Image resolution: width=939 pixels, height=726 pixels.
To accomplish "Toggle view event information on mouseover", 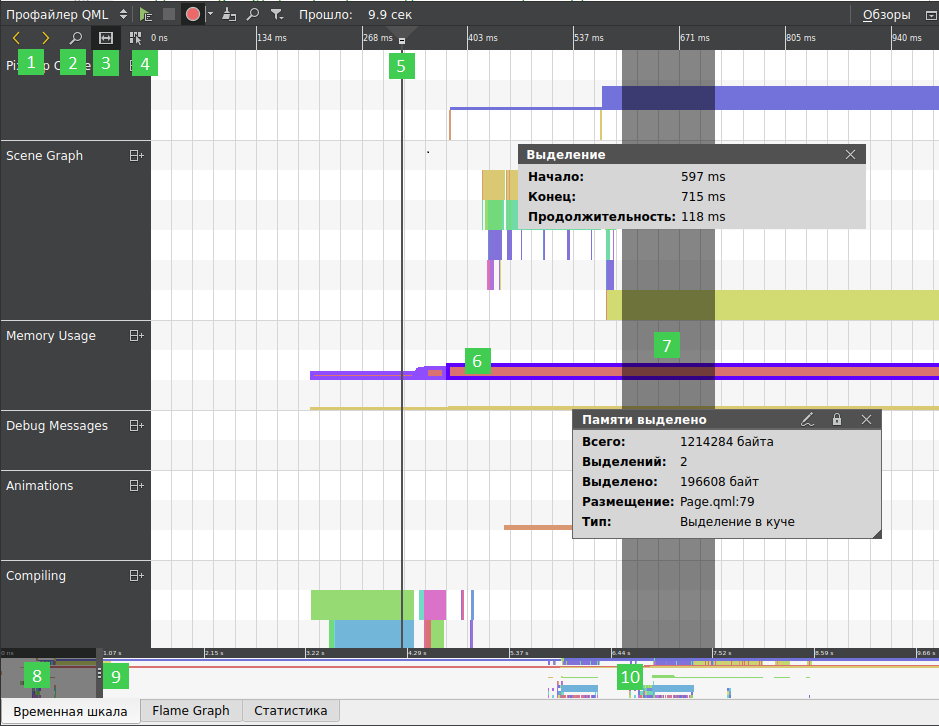I will point(135,38).
